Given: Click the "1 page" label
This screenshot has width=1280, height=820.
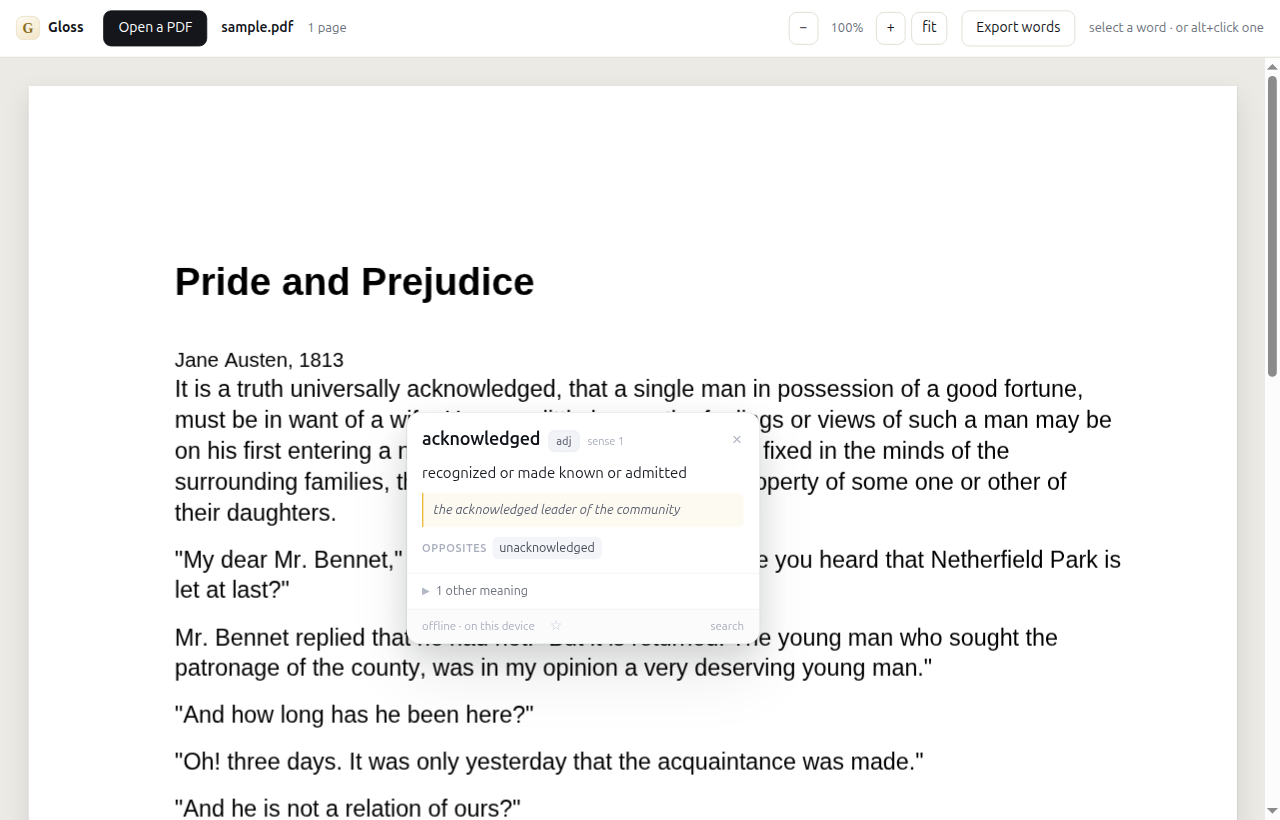Looking at the screenshot, I should [x=327, y=28].
